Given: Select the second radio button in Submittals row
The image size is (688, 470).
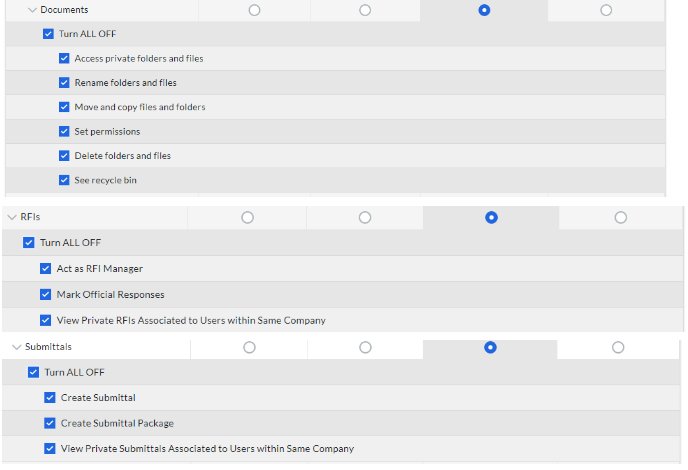Looking at the screenshot, I should click(x=365, y=347).
